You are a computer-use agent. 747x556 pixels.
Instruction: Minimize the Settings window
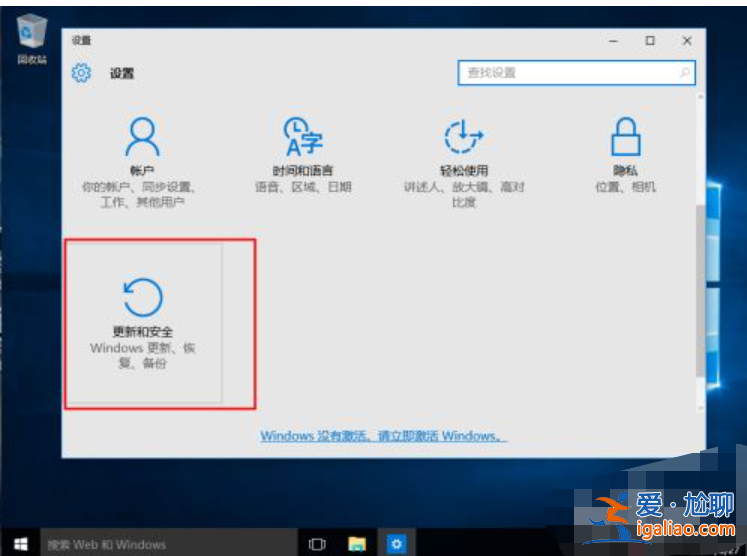point(613,41)
